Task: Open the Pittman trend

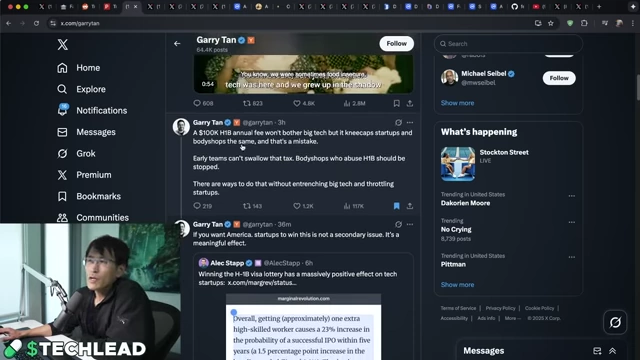Action: 453,264
